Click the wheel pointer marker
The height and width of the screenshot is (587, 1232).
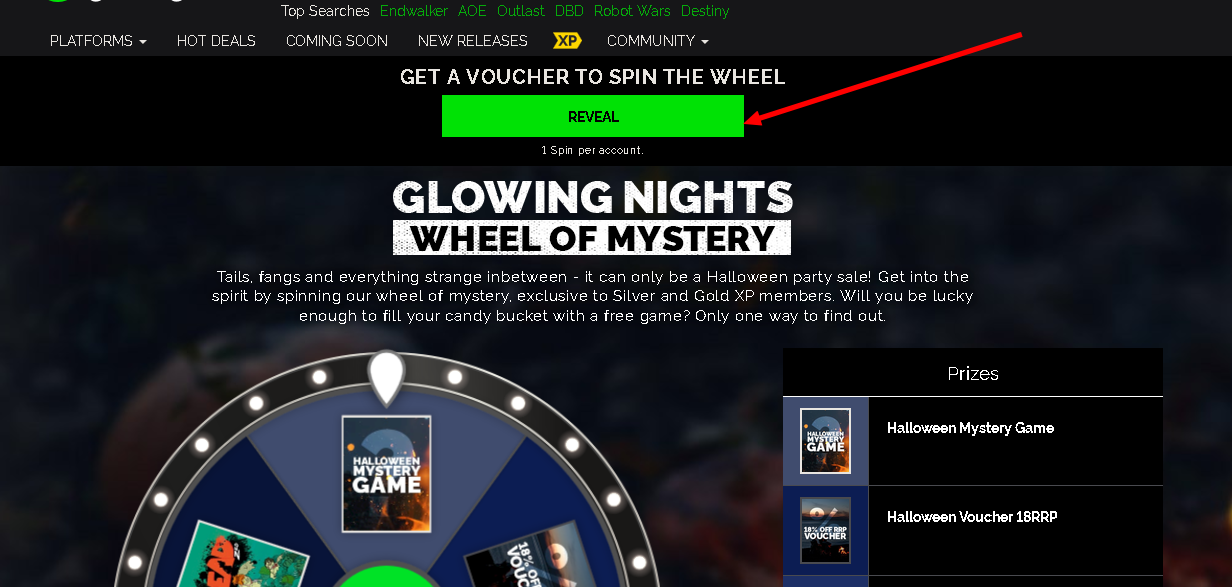click(x=386, y=377)
